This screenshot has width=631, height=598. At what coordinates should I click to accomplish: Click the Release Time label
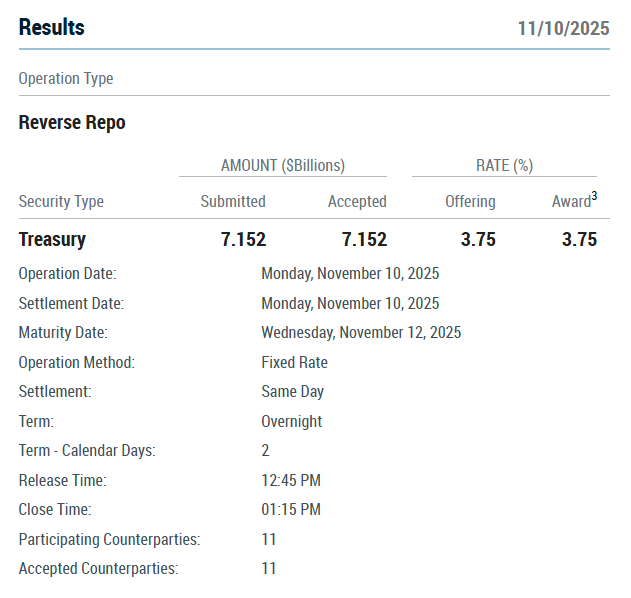click(x=63, y=480)
